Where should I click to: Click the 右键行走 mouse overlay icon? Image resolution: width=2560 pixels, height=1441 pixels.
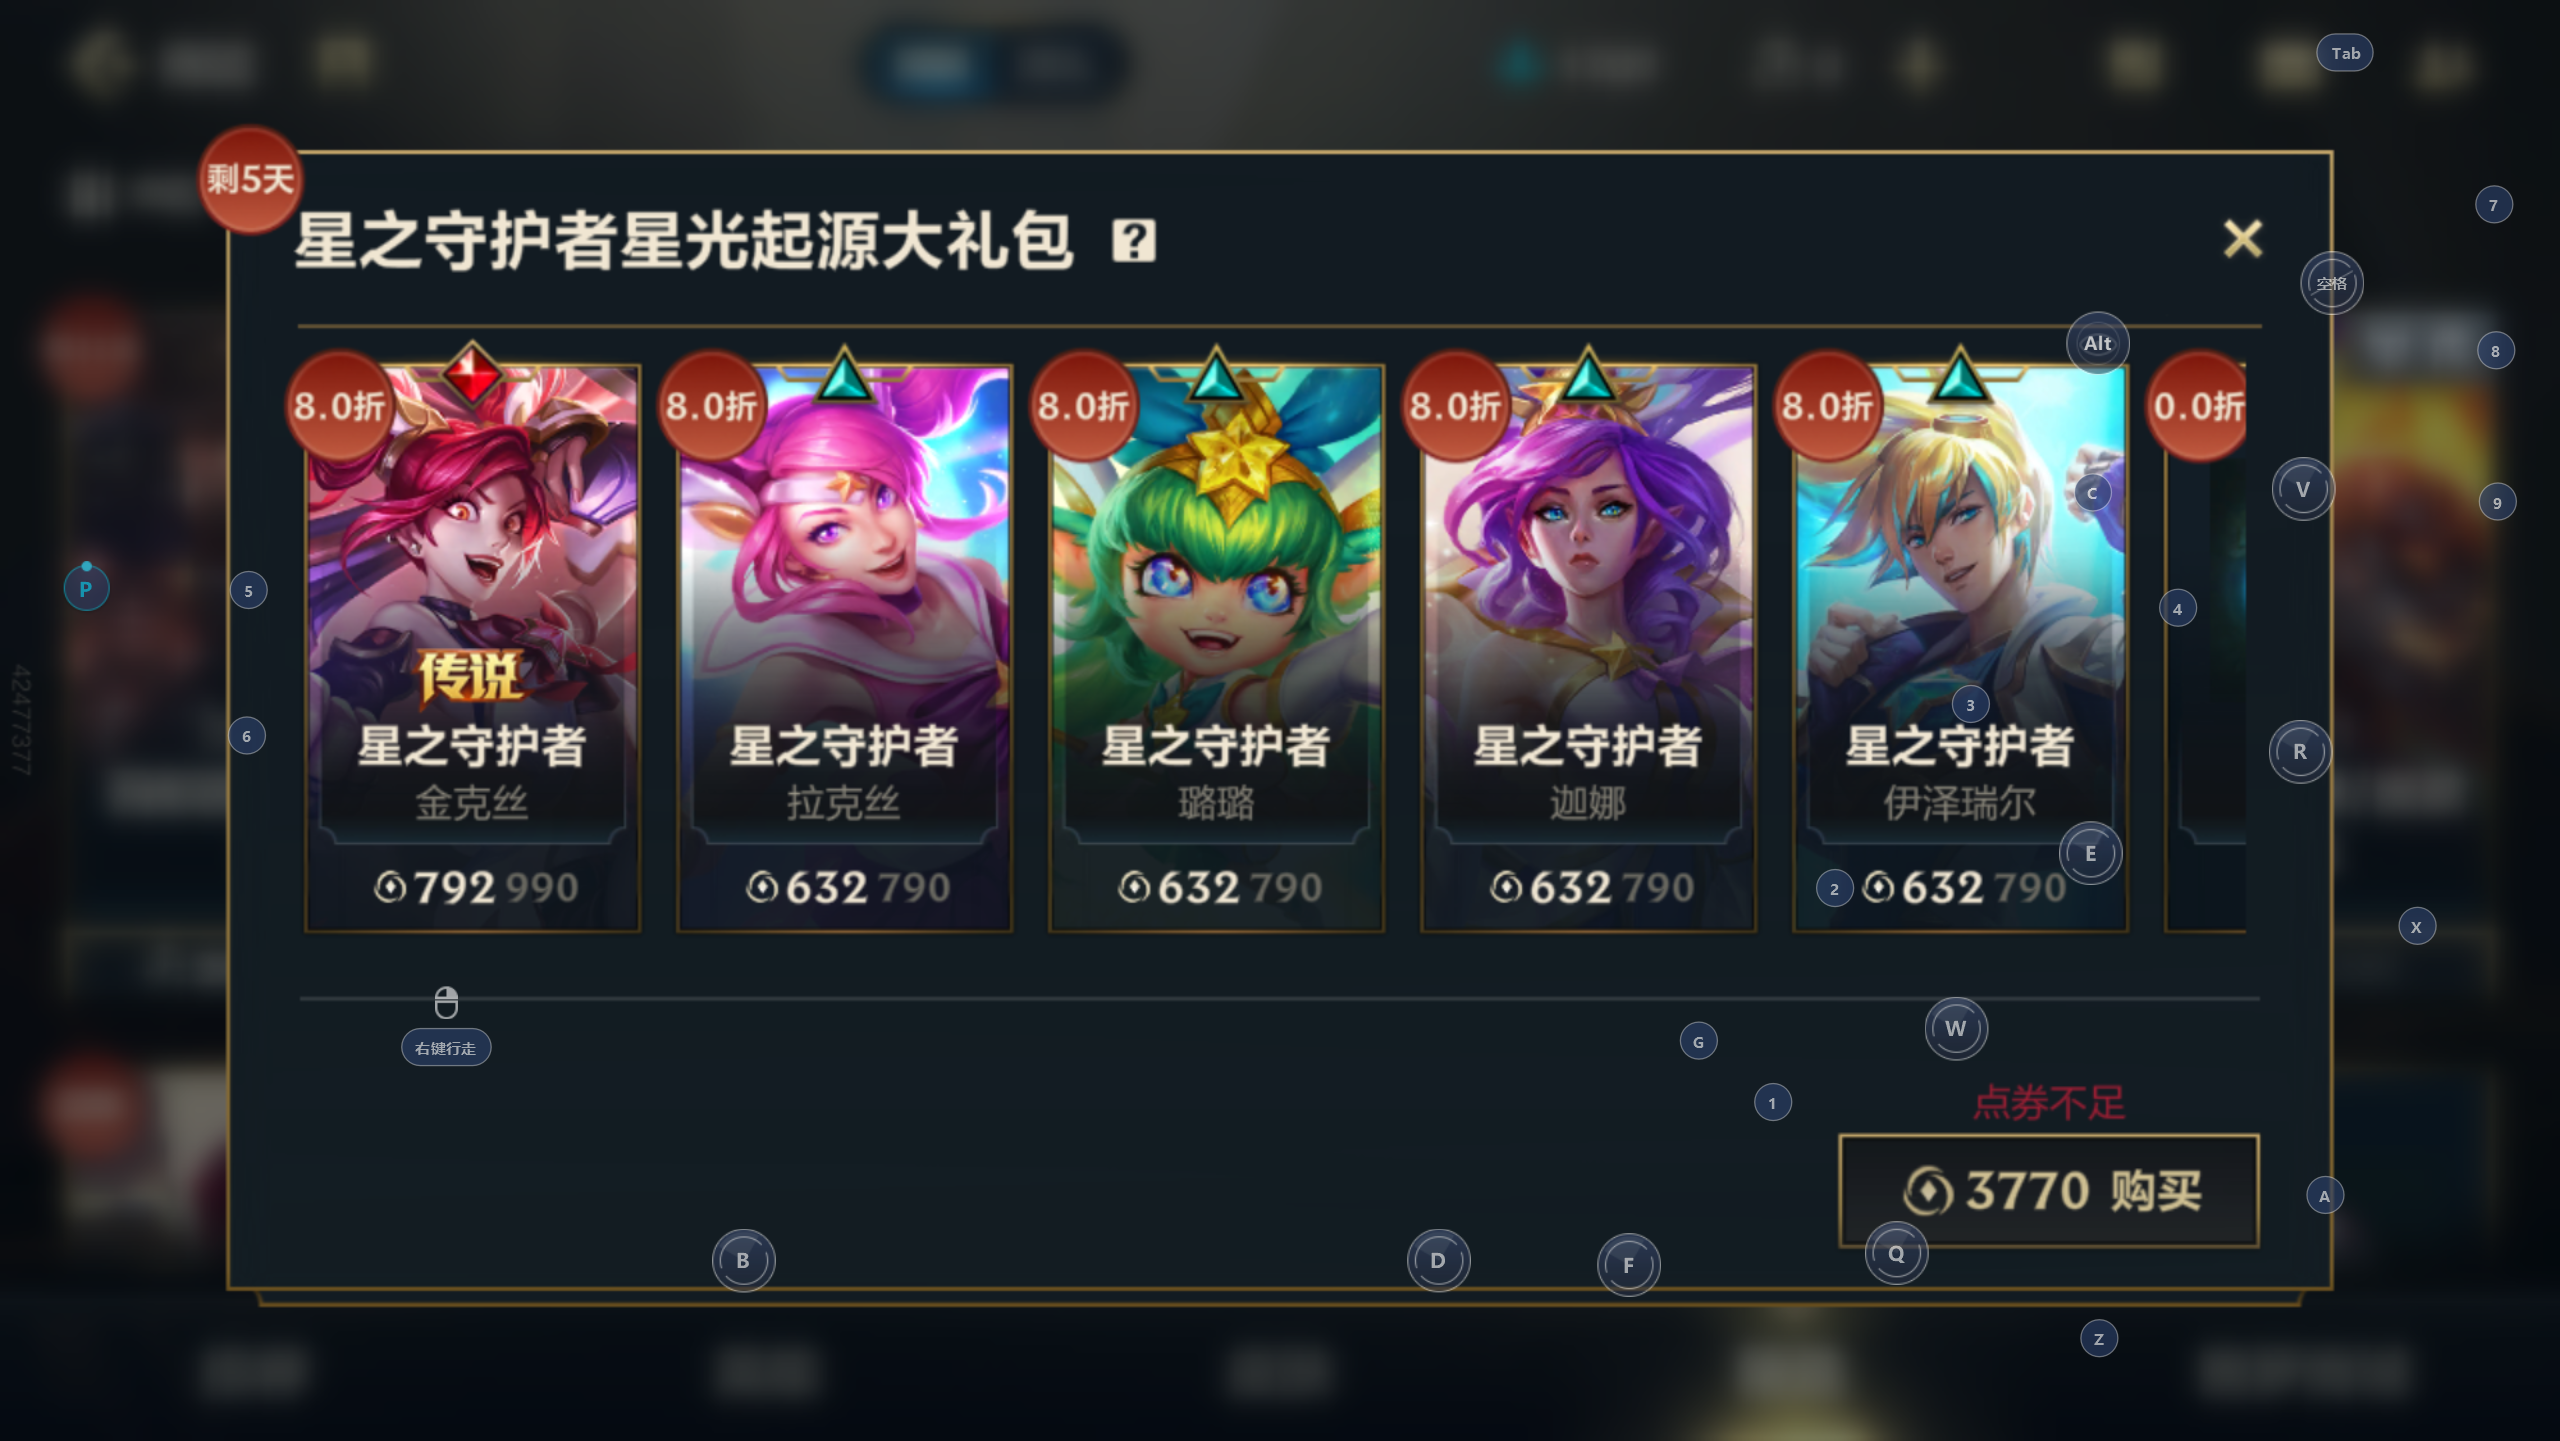(446, 1025)
